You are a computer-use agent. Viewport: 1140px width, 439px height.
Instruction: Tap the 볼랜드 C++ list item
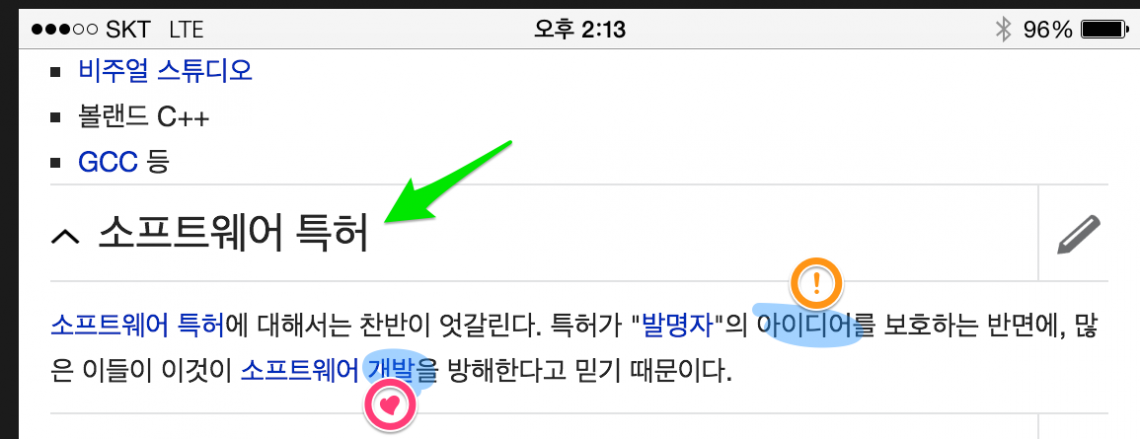click(x=144, y=117)
